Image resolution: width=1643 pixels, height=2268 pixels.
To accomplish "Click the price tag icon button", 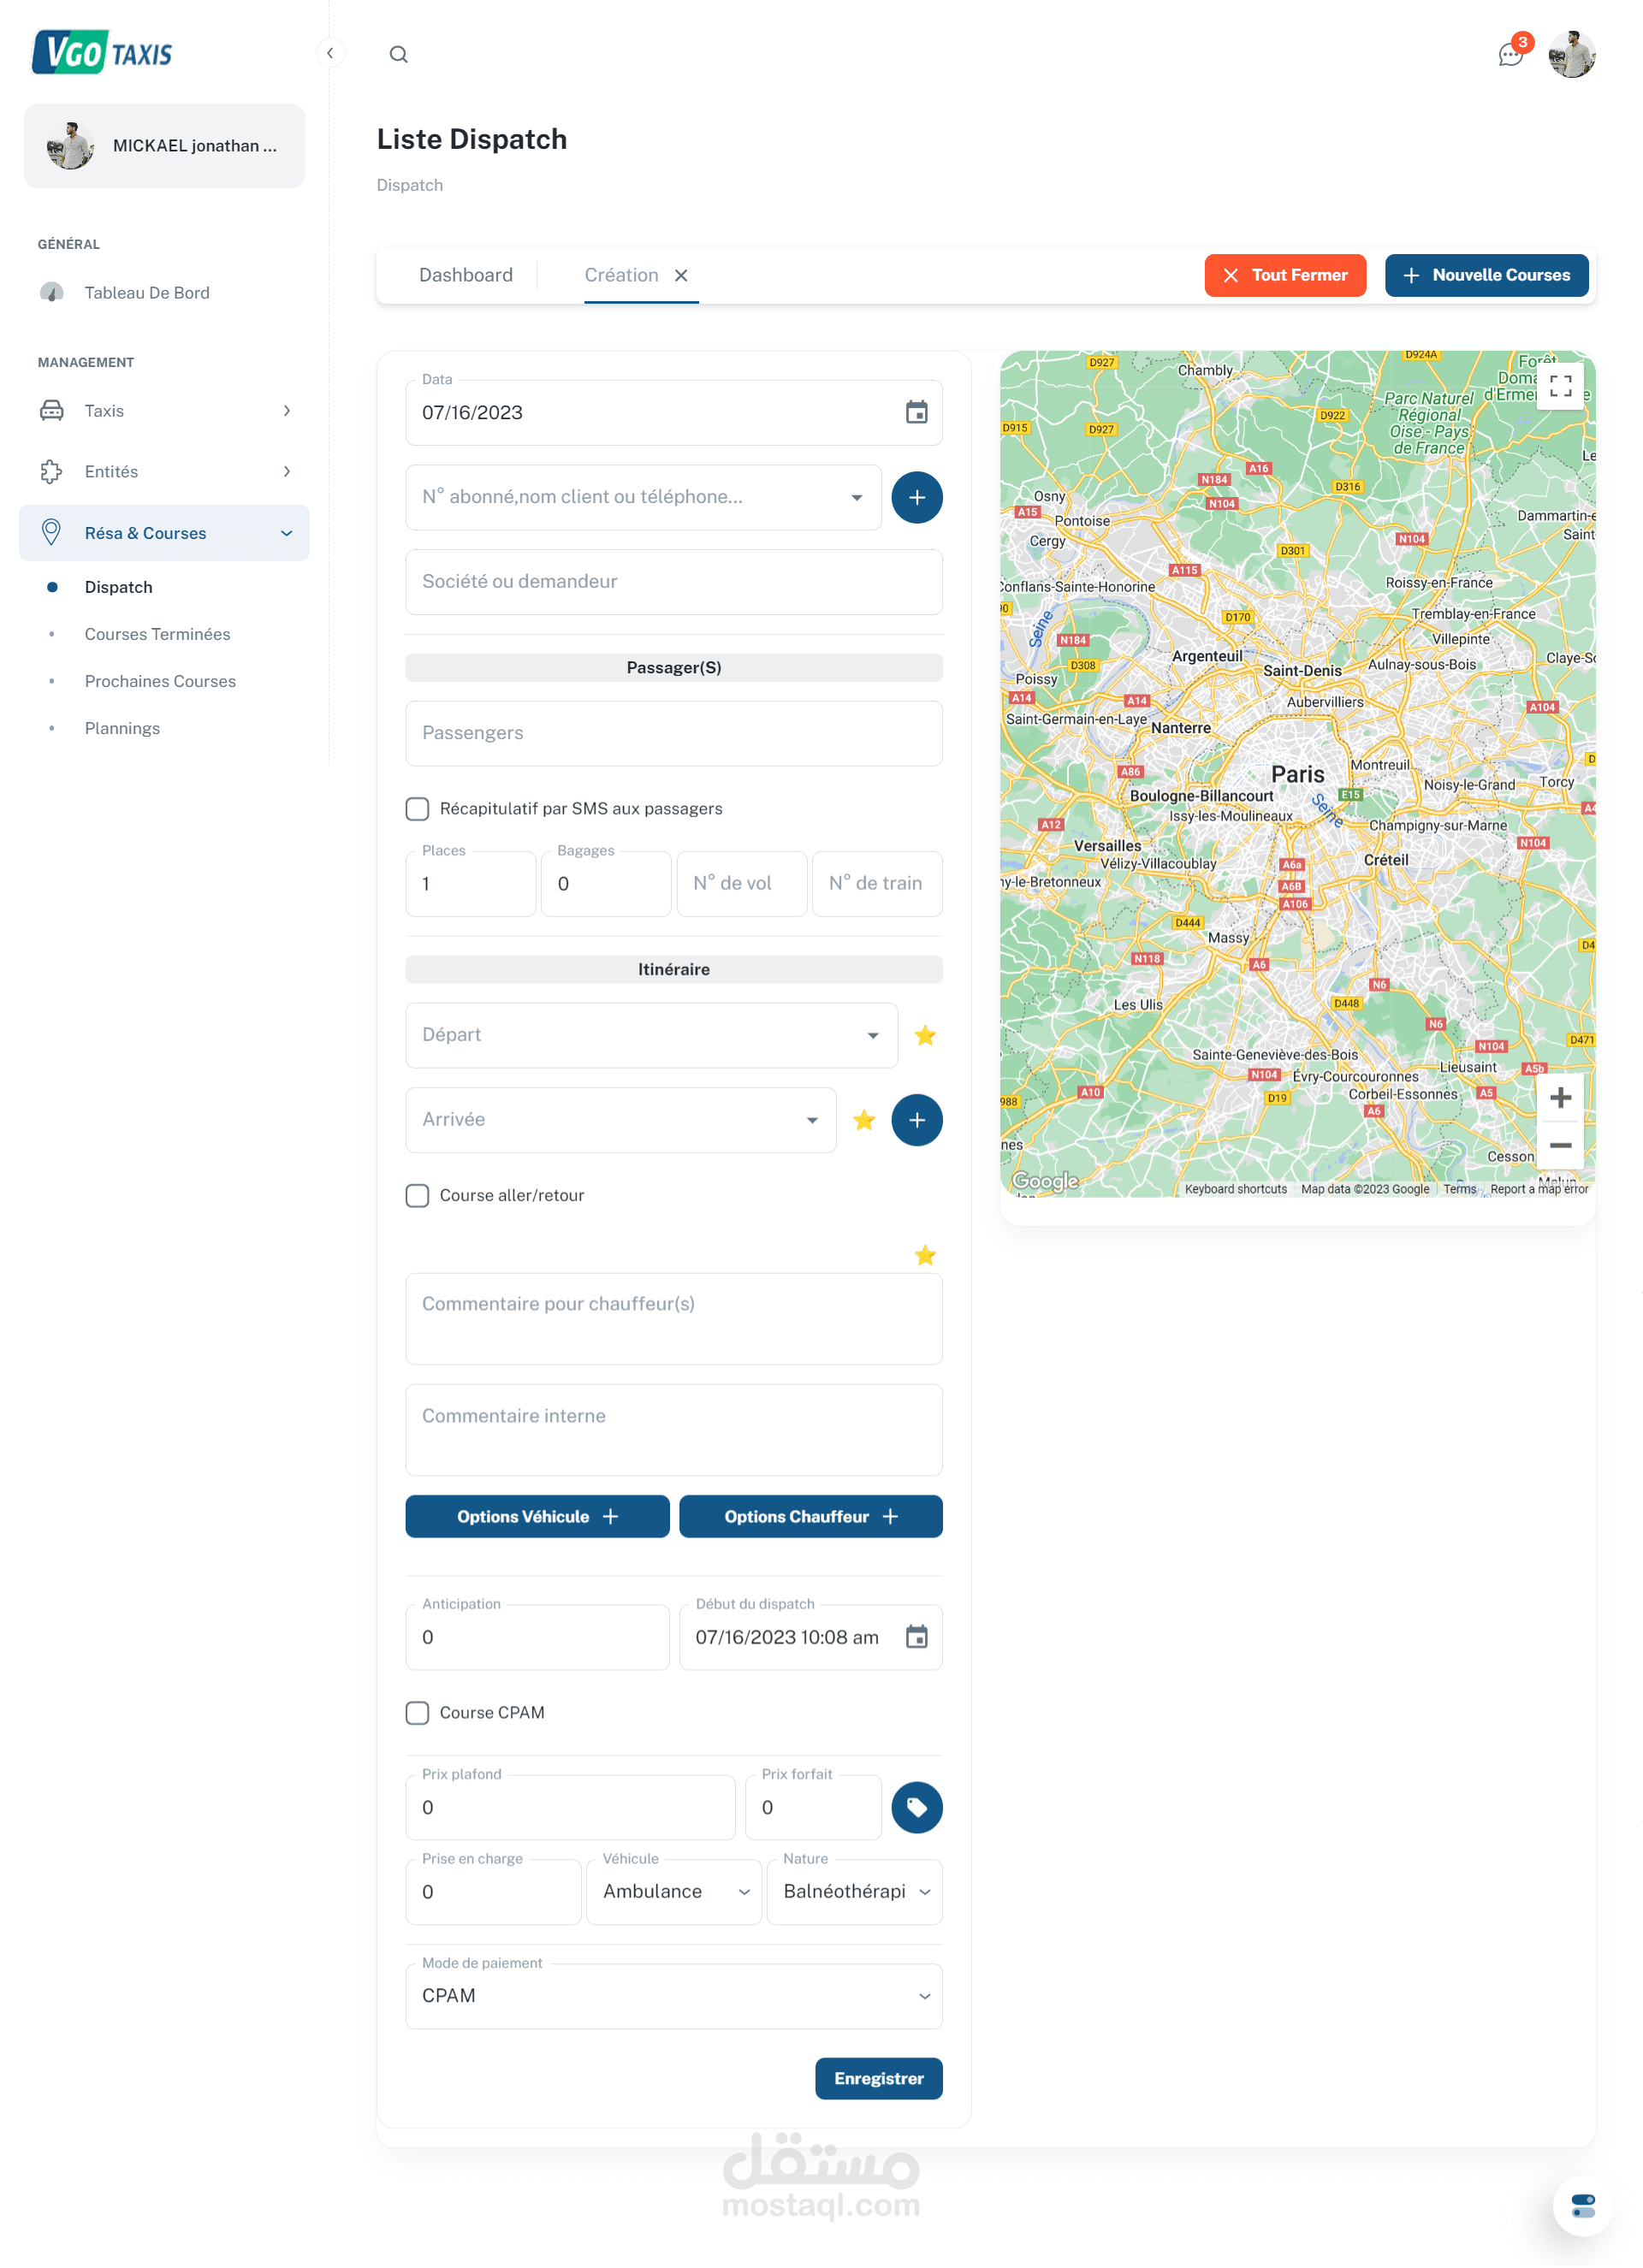I will pyautogui.click(x=916, y=1807).
